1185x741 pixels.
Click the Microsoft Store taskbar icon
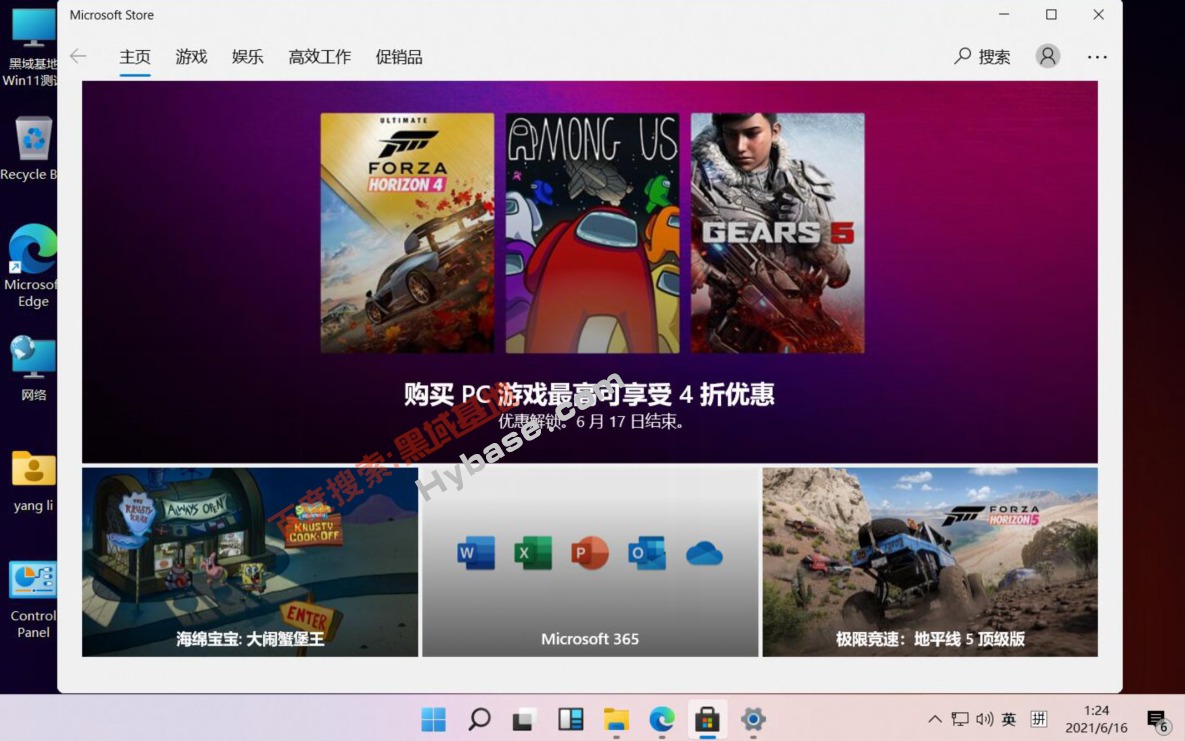coord(707,719)
